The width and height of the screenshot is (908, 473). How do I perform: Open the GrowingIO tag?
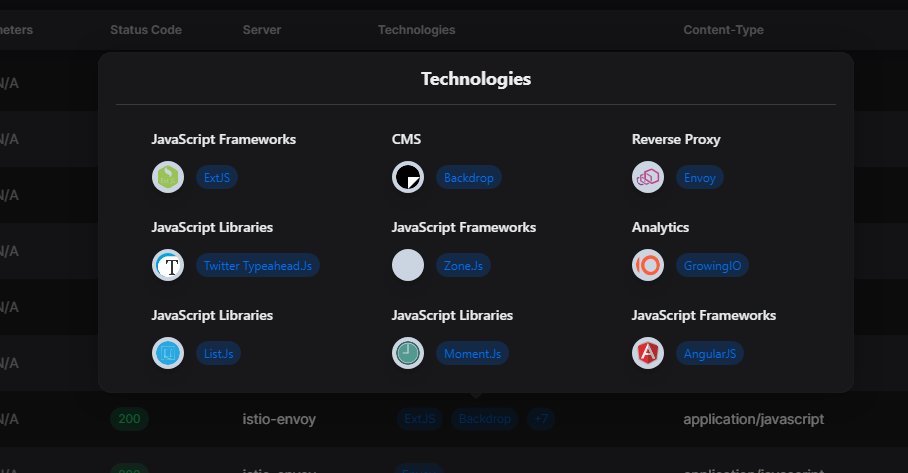point(712,266)
